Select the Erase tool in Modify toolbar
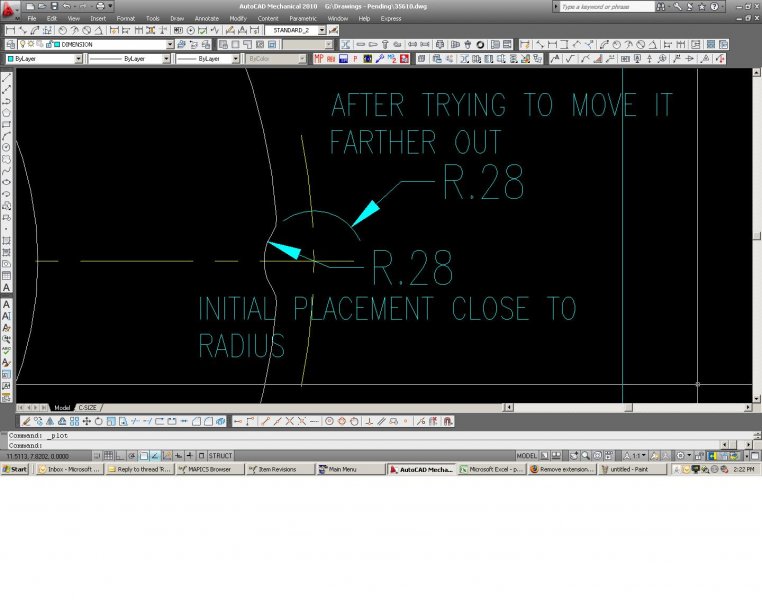This screenshot has height=600, width=762. (x=26, y=421)
